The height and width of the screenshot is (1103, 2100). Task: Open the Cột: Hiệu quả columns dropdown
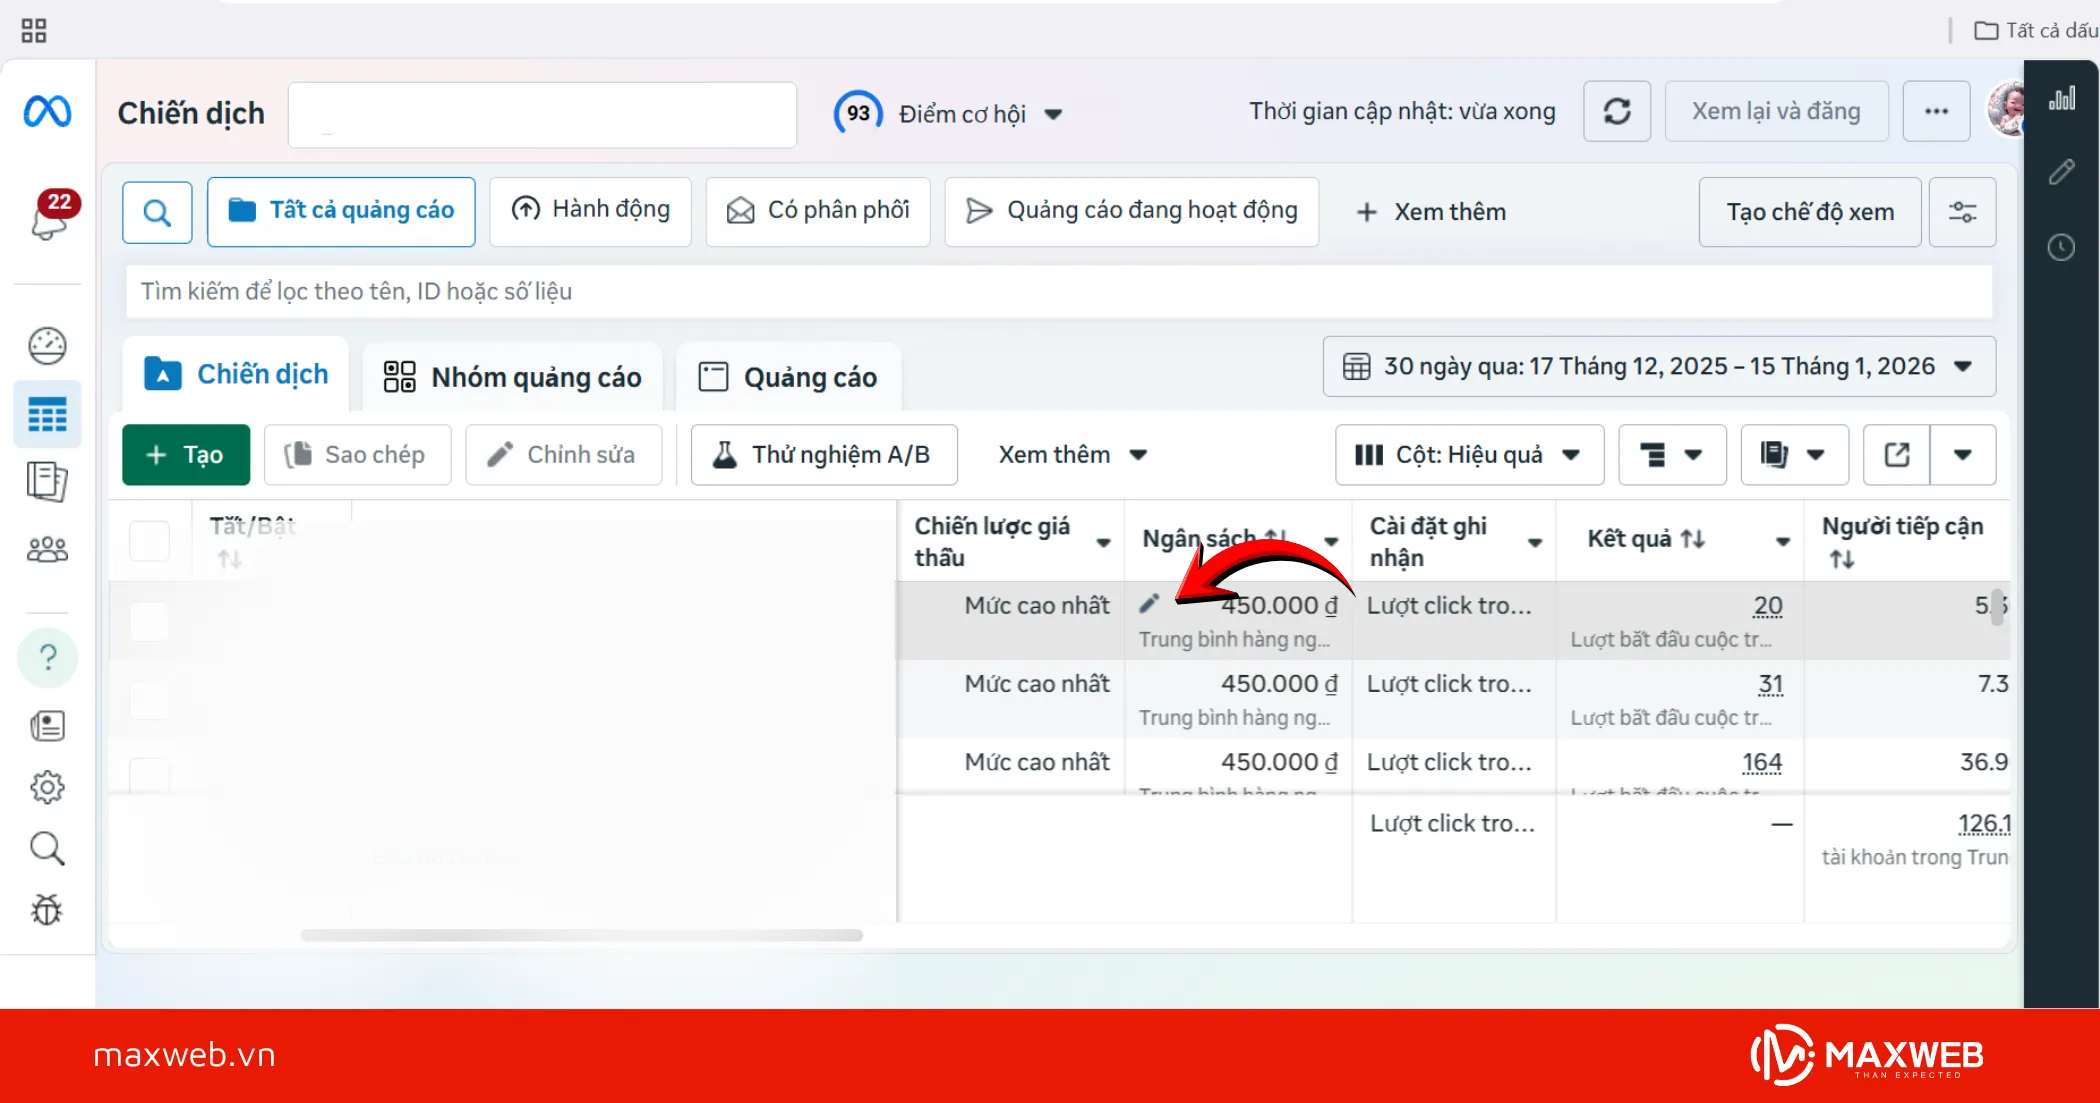(1468, 454)
